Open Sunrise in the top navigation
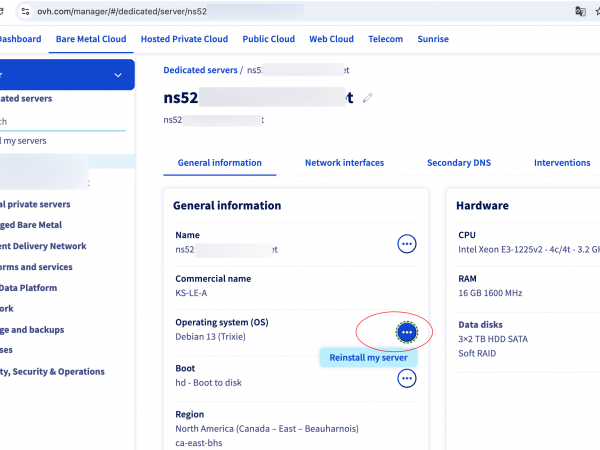The image size is (600, 450). pyautogui.click(x=433, y=39)
